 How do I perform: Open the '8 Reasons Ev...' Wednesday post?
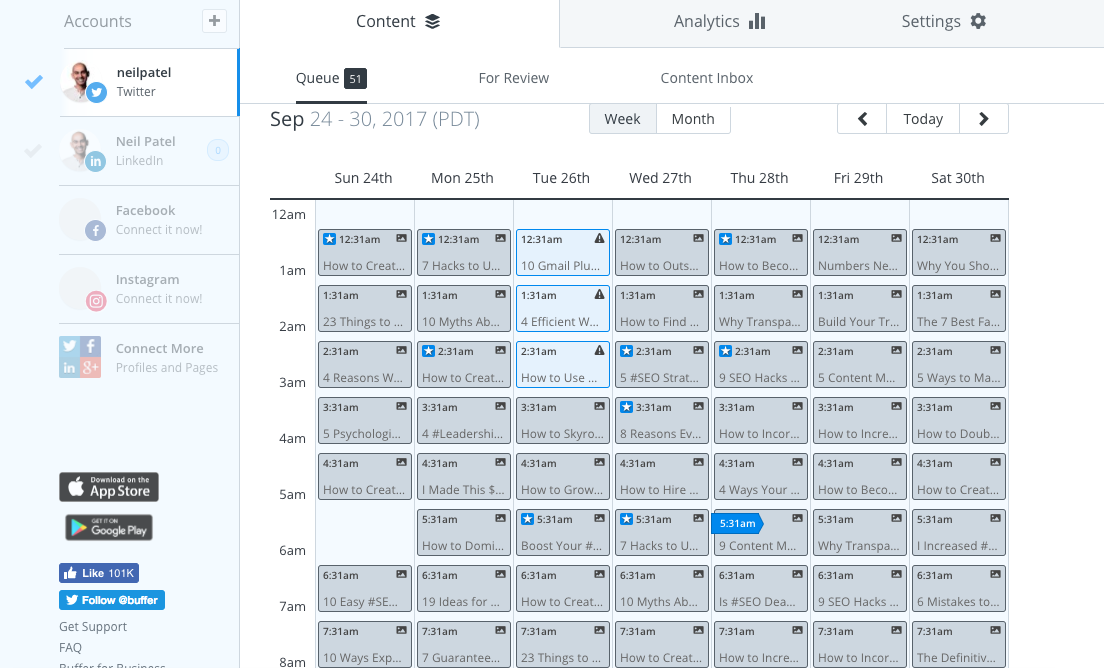pos(661,420)
